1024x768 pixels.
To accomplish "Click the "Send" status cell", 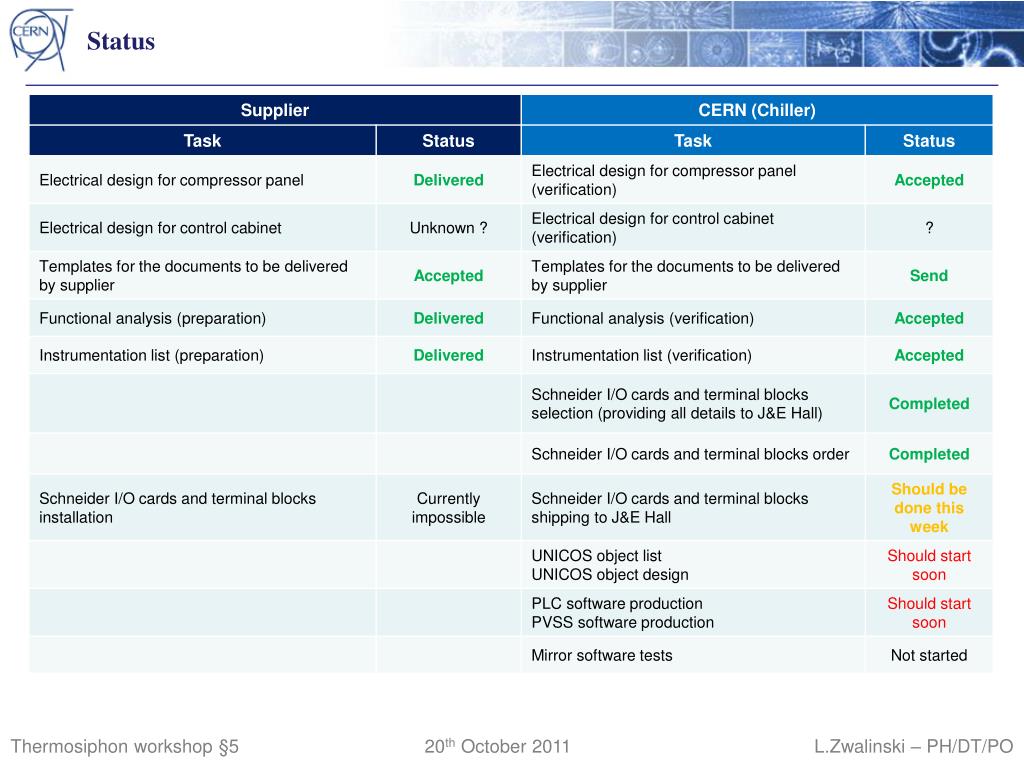I will click(x=929, y=276).
